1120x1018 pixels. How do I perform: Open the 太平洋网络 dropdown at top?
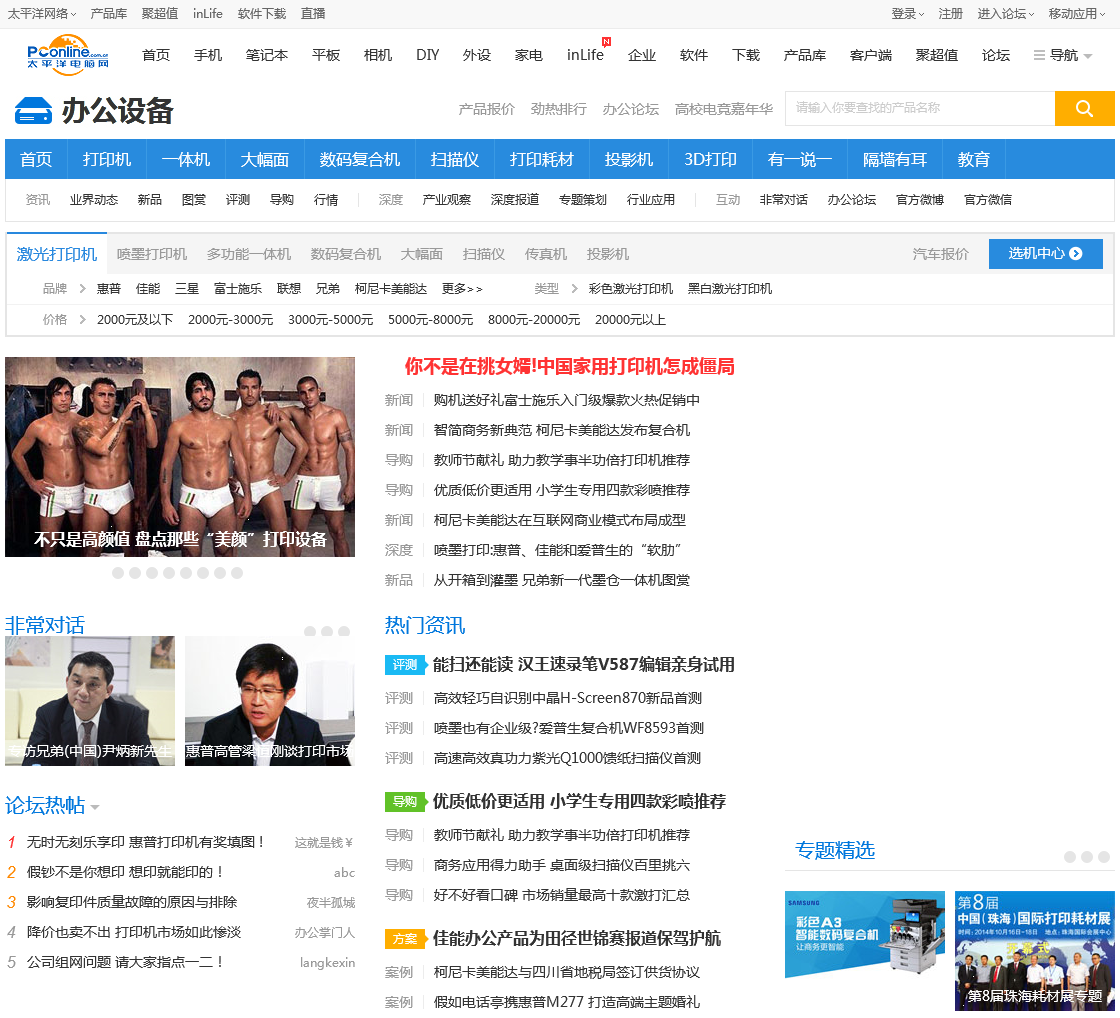point(42,14)
